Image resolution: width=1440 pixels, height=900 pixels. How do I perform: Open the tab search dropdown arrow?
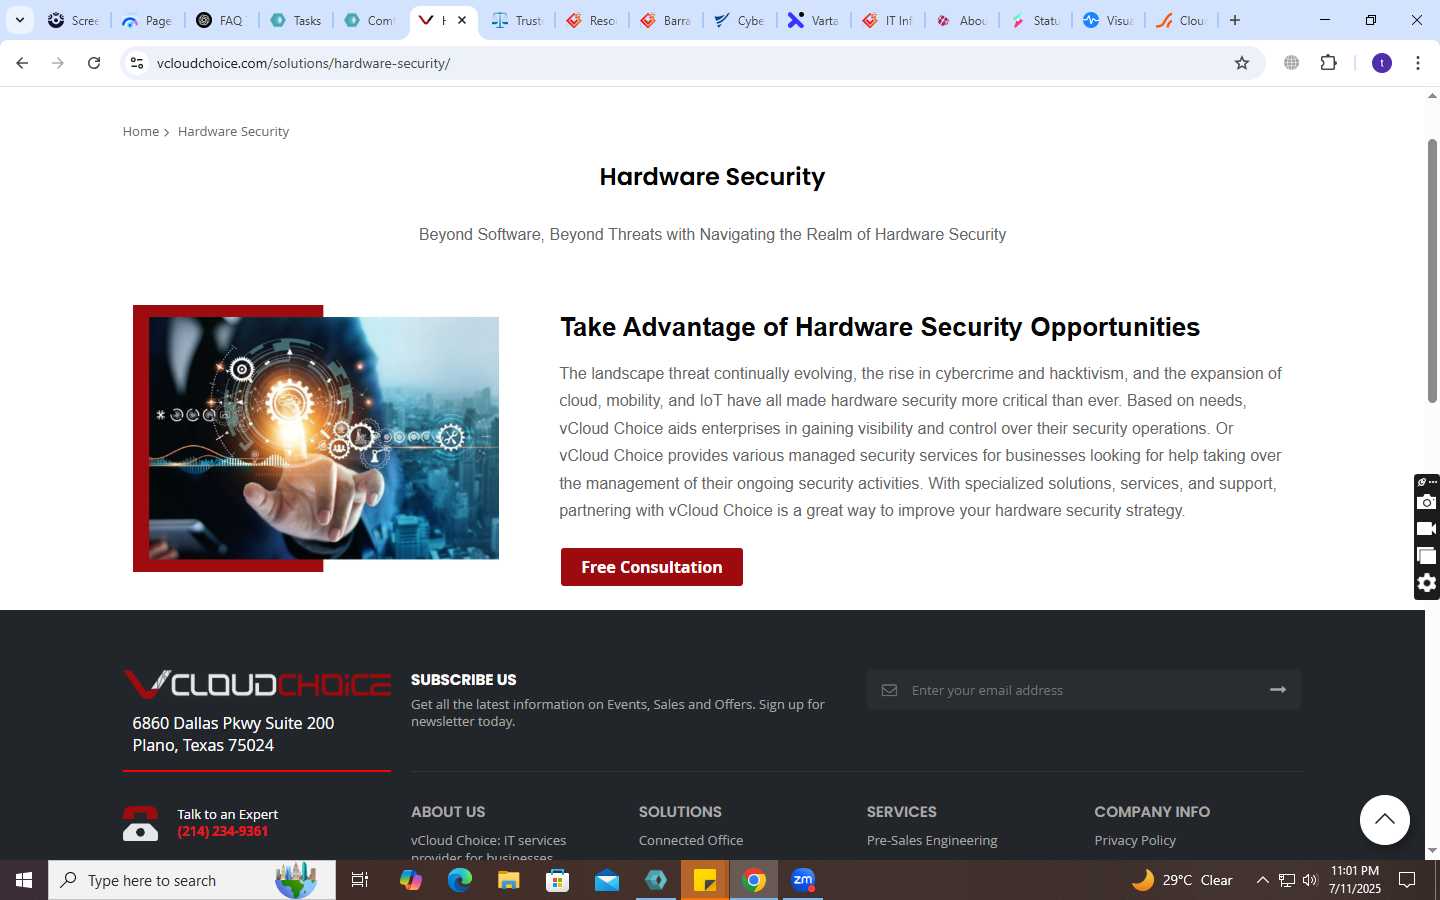(x=19, y=20)
